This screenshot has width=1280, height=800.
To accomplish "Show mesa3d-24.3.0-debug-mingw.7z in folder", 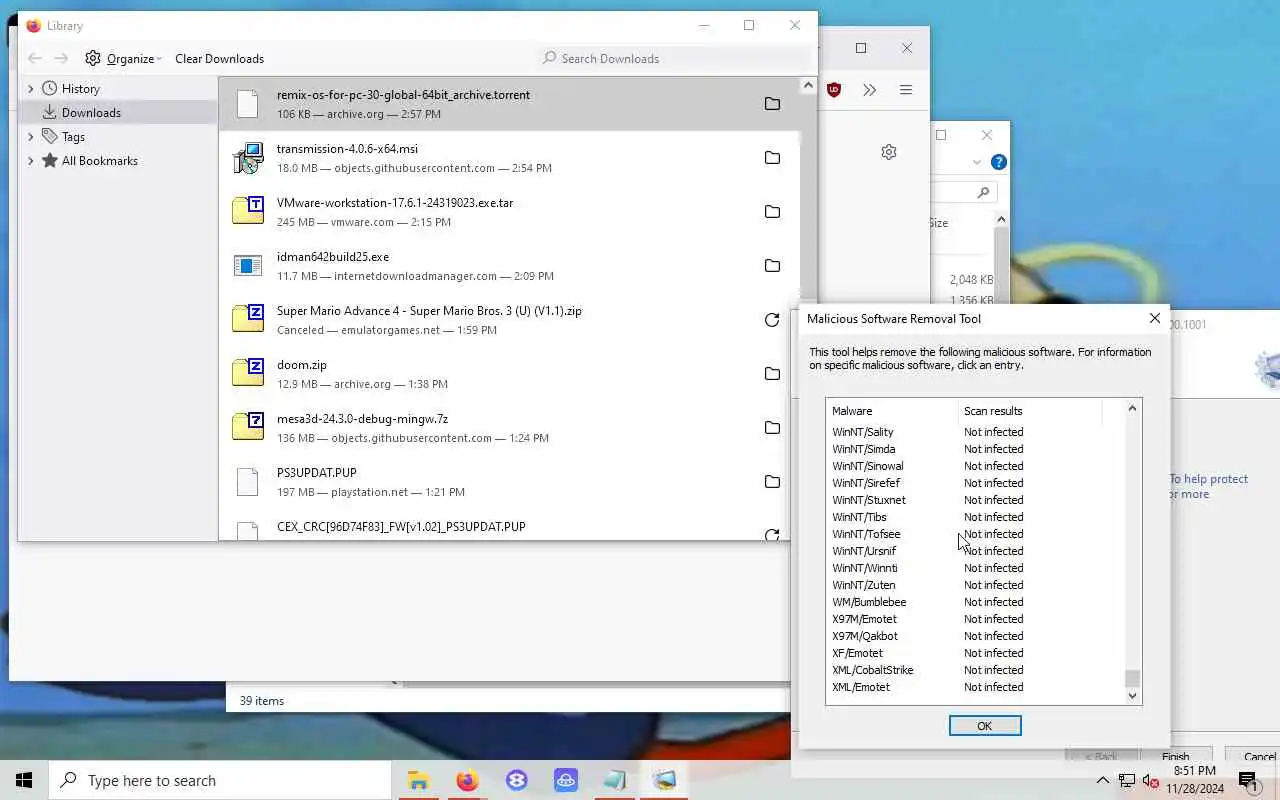I will 772,428.
